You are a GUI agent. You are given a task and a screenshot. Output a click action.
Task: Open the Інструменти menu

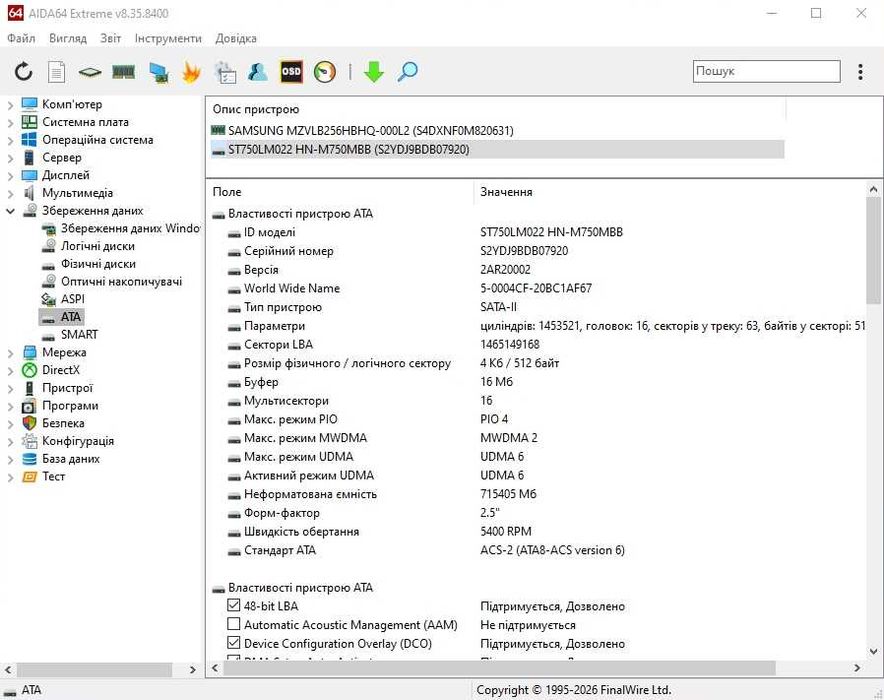pos(168,38)
